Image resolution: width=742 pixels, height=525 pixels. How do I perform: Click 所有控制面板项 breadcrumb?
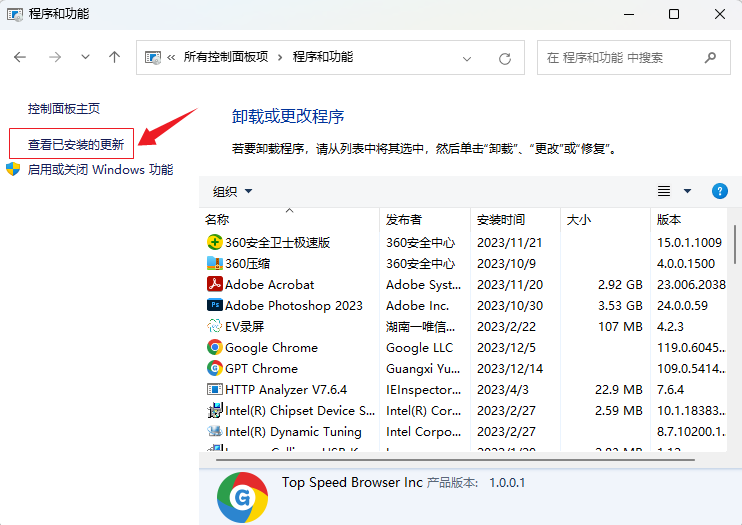pos(226,57)
